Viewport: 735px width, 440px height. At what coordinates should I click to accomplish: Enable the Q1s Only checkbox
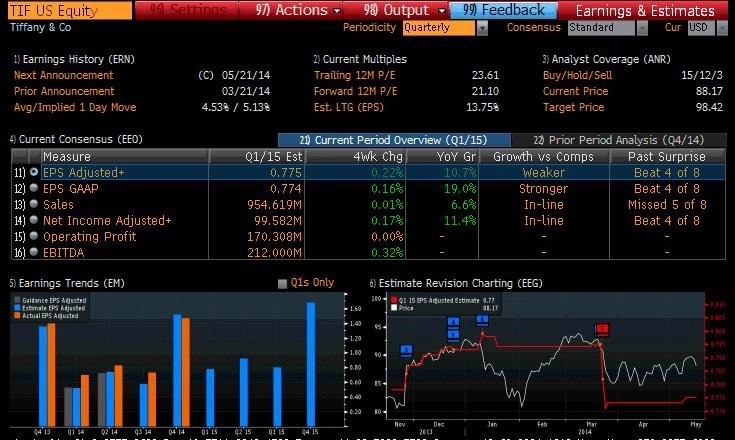tap(282, 283)
